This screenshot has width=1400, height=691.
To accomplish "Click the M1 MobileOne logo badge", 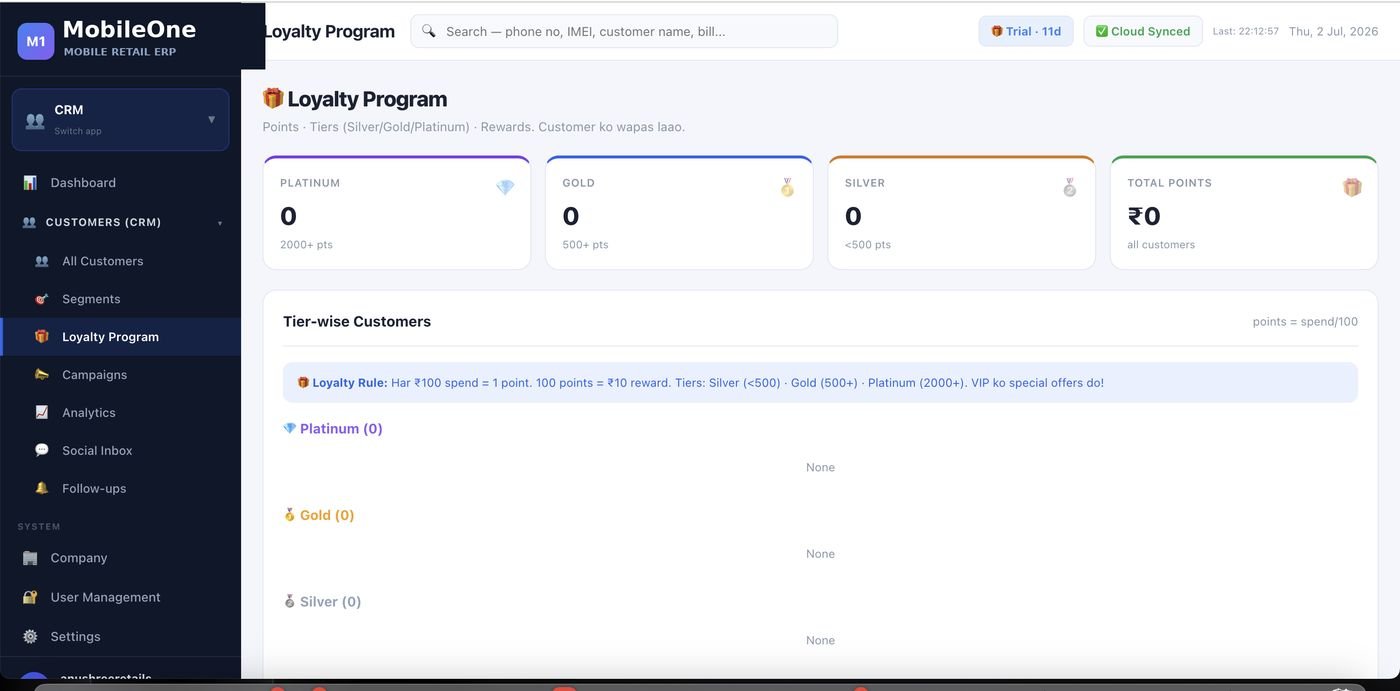I will point(36,41).
